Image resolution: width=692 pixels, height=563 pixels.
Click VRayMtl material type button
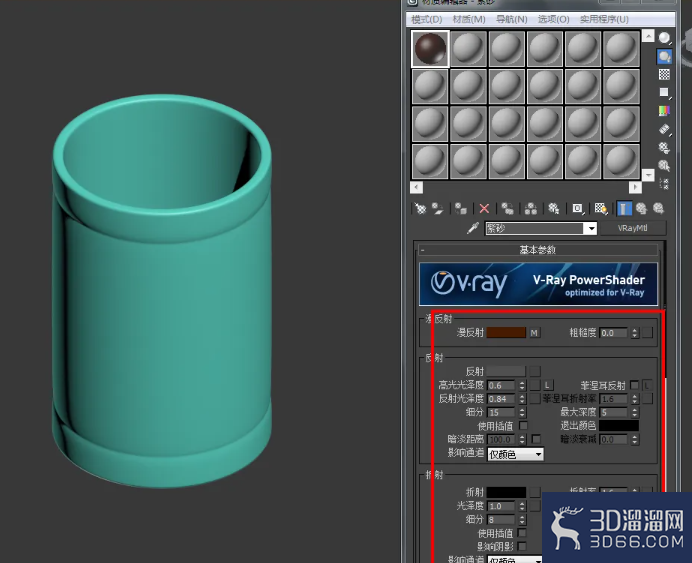pyautogui.click(x=632, y=228)
